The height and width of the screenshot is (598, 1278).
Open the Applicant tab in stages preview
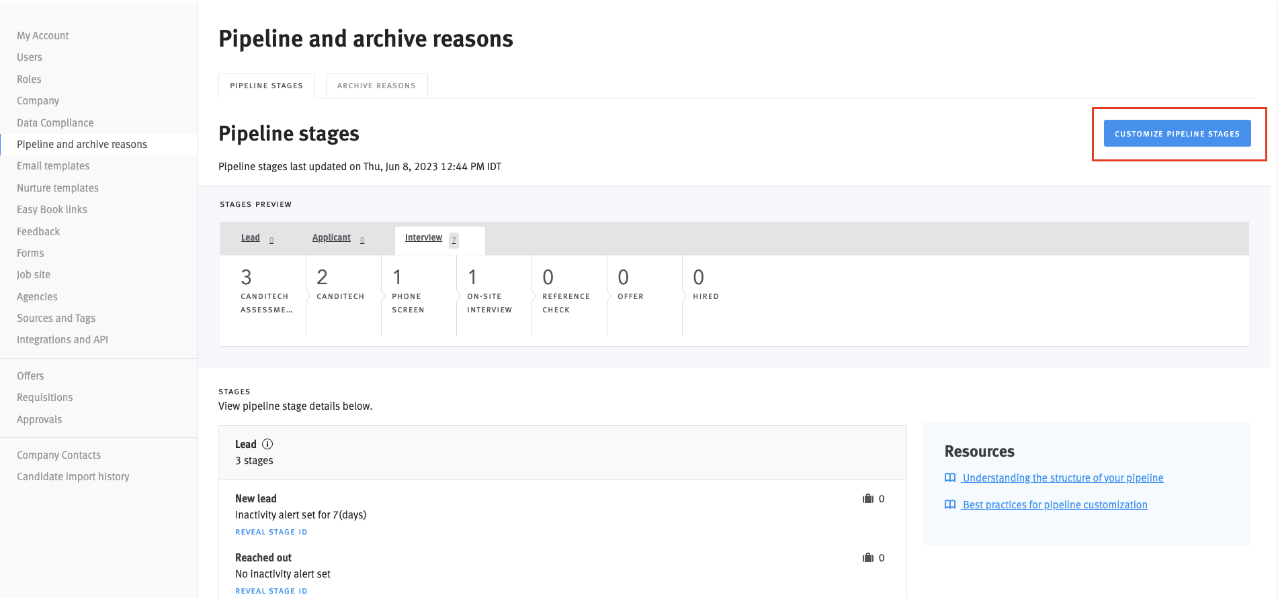click(338, 238)
